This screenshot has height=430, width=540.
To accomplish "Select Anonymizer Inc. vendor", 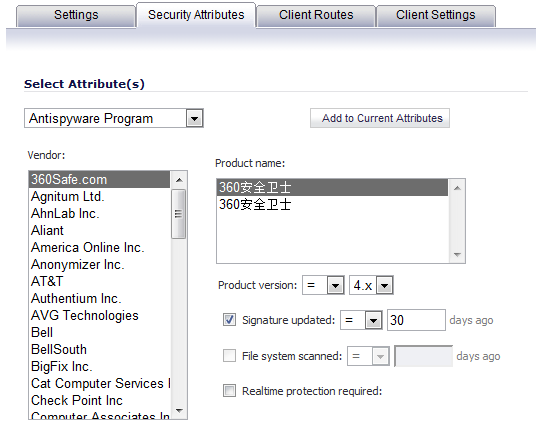I will click(x=99, y=264).
